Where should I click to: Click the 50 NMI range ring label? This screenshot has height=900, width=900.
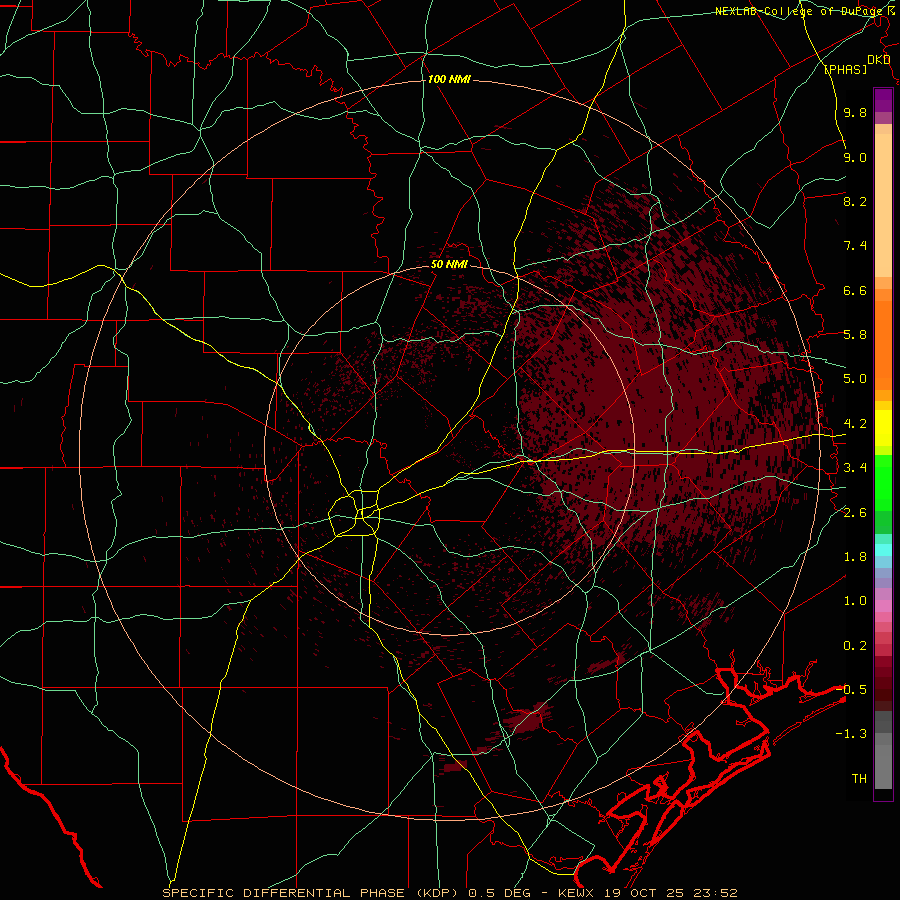tap(449, 264)
